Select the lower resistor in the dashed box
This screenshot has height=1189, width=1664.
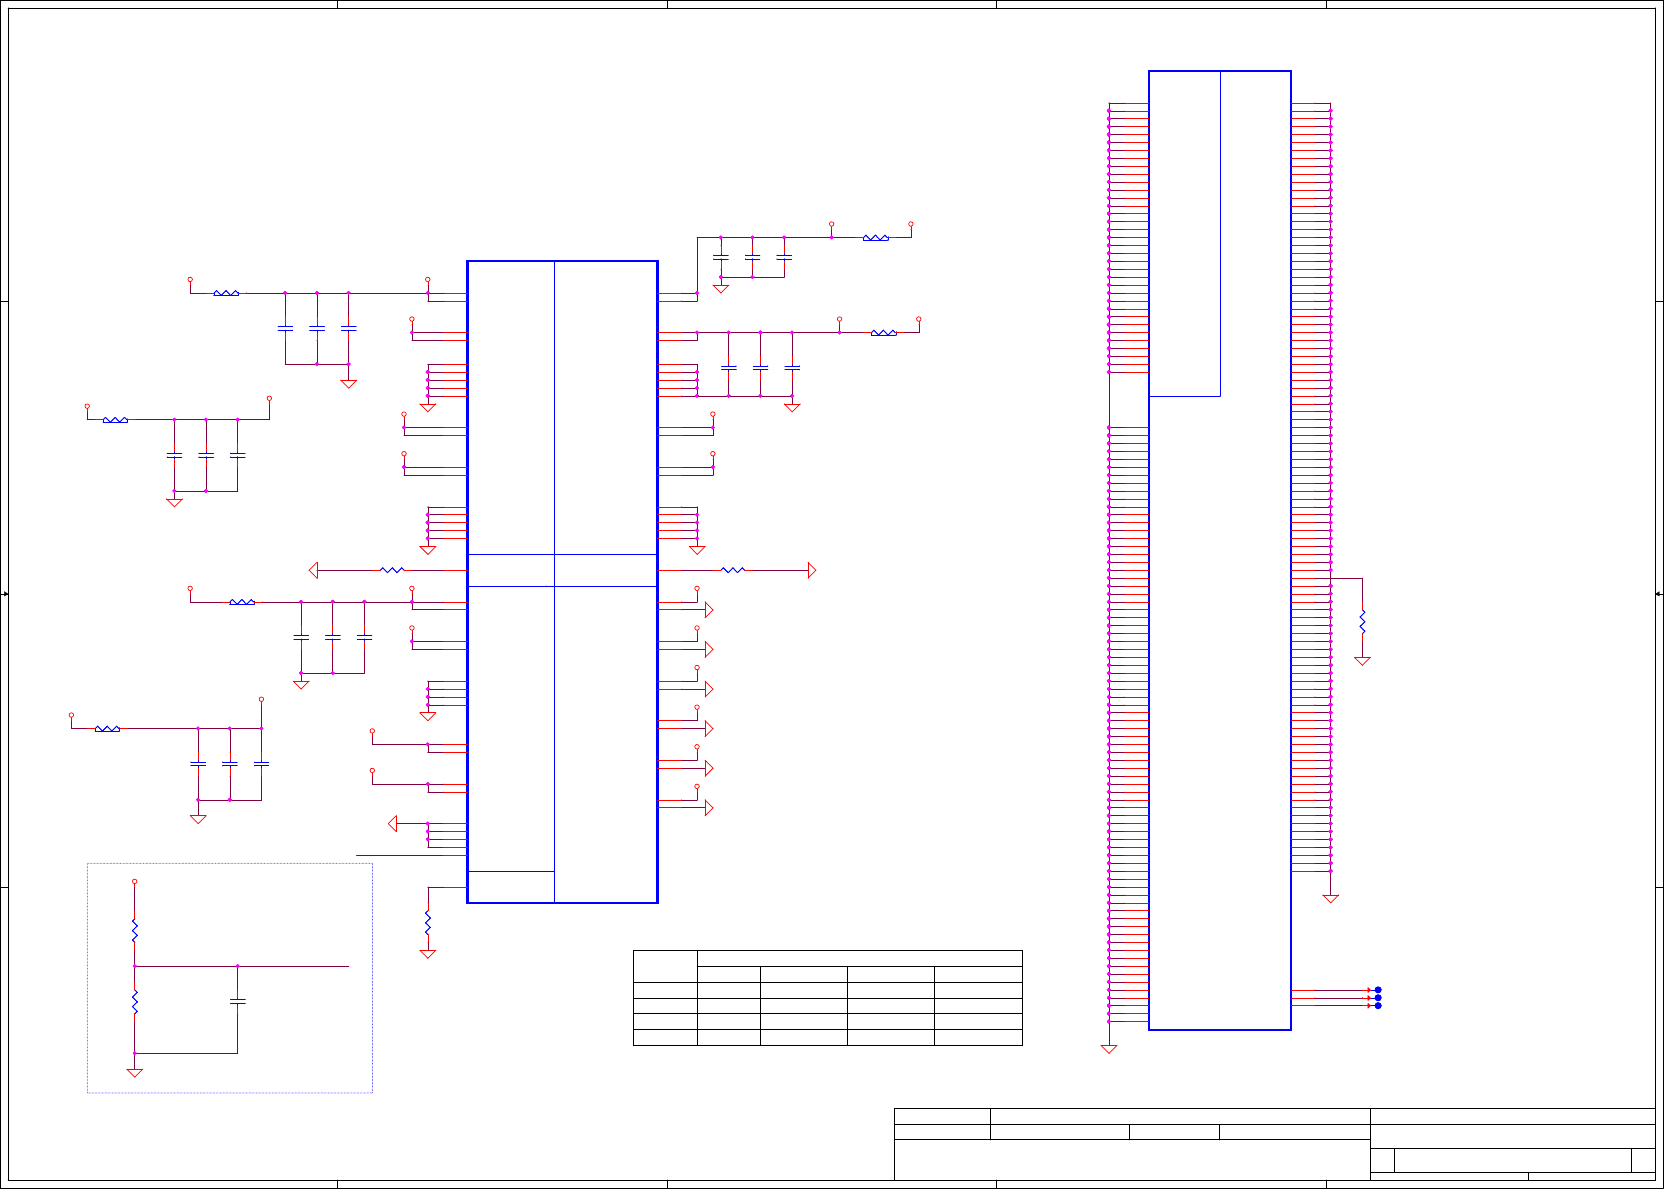point(134,1002)
